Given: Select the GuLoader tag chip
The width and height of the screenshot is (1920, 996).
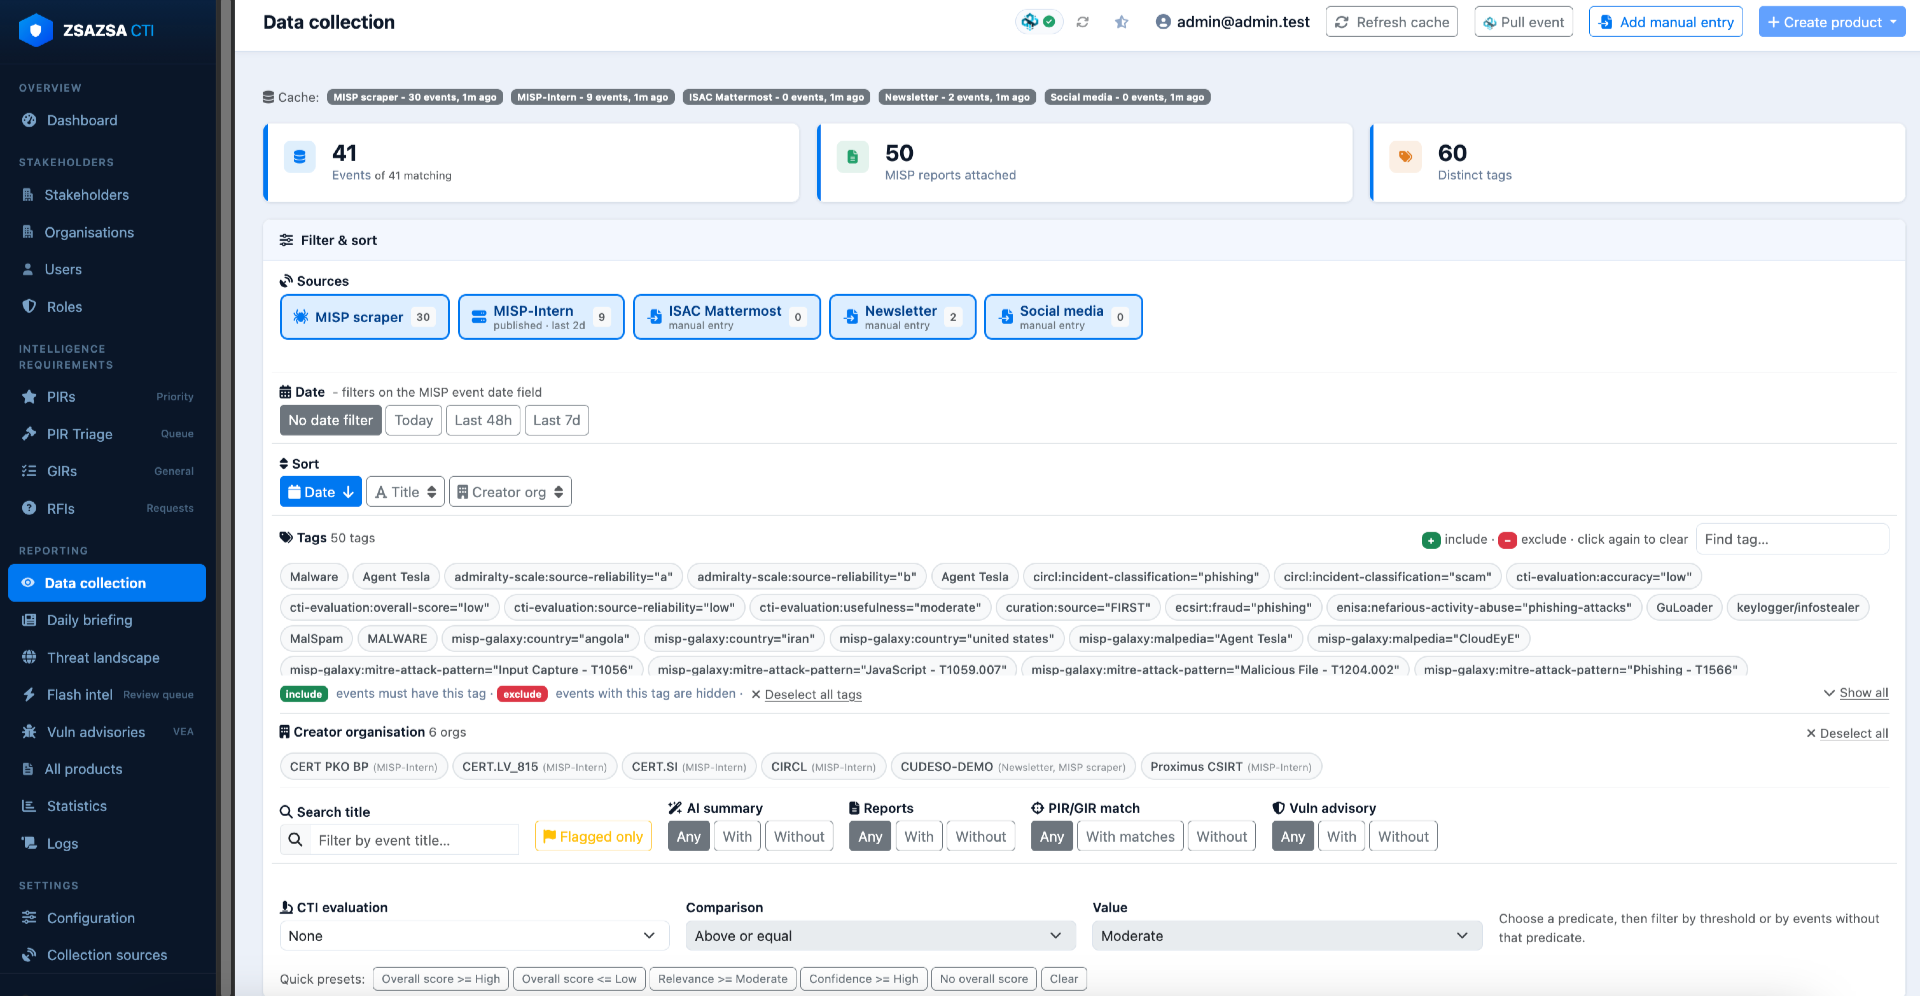Looking at the screenshot, I should point(1684,608).
